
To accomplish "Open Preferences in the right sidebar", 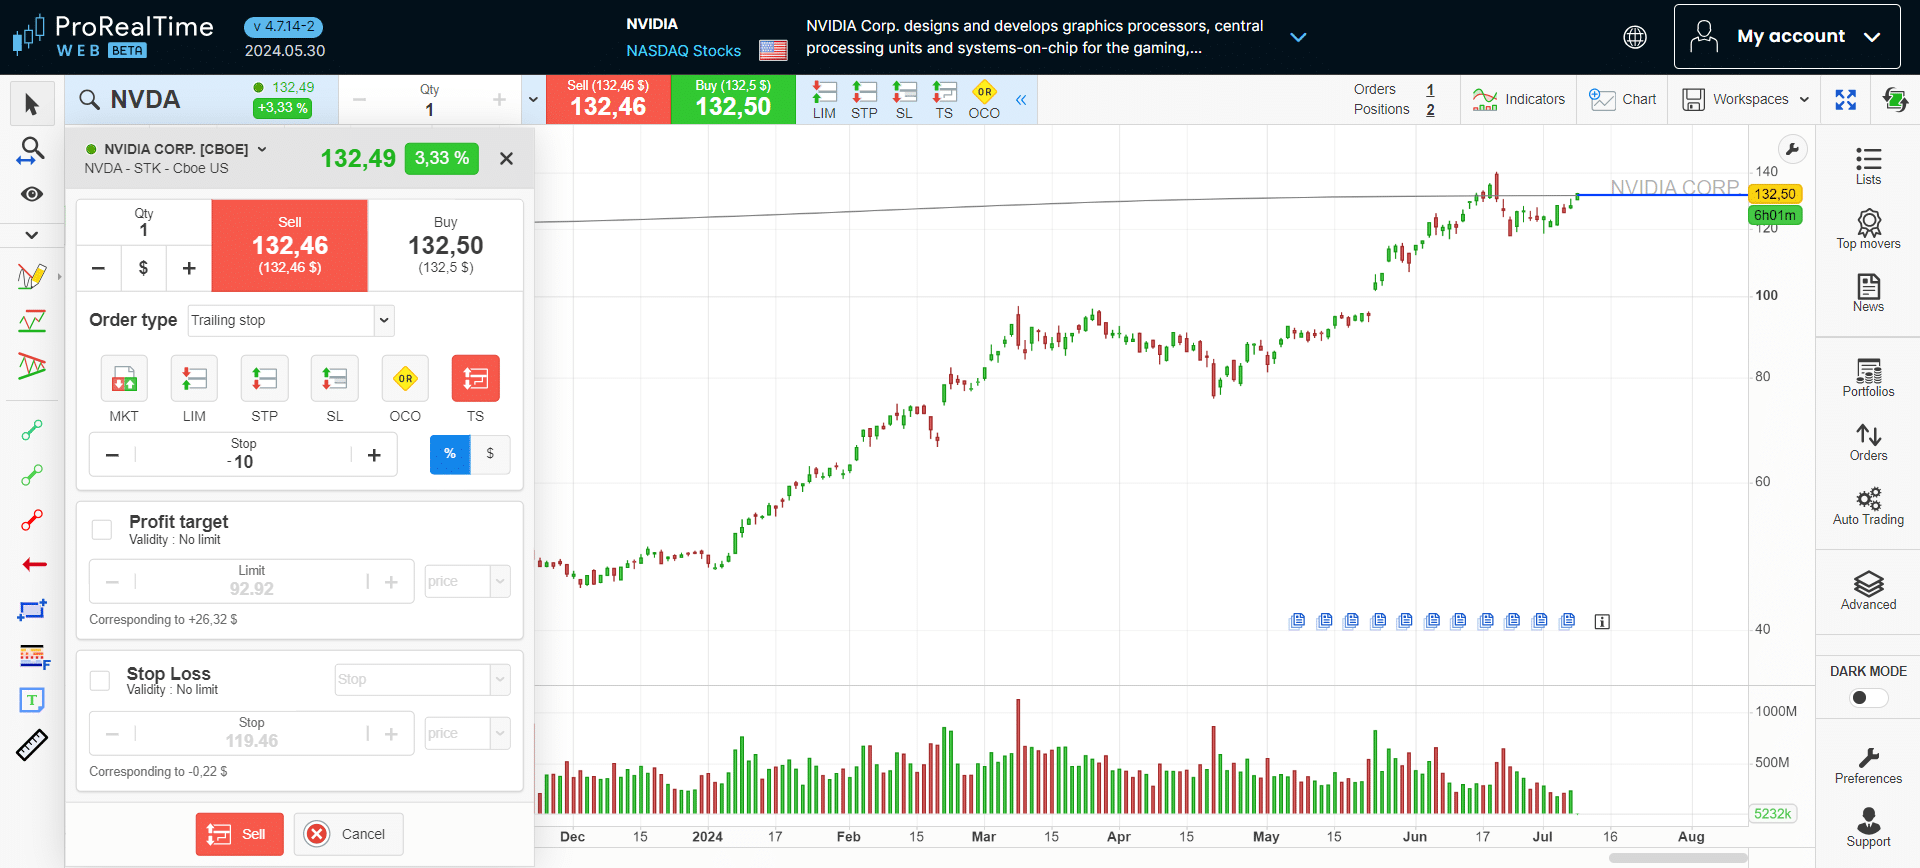I will (1868, 765).
